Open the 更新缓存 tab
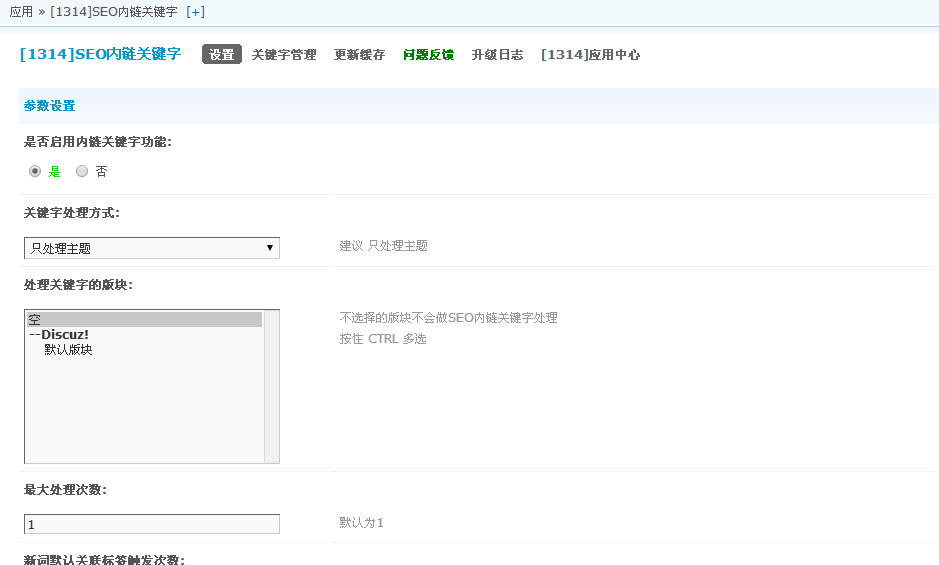The image size is (939, 565). pyautogui.click(x=359, y=55)
